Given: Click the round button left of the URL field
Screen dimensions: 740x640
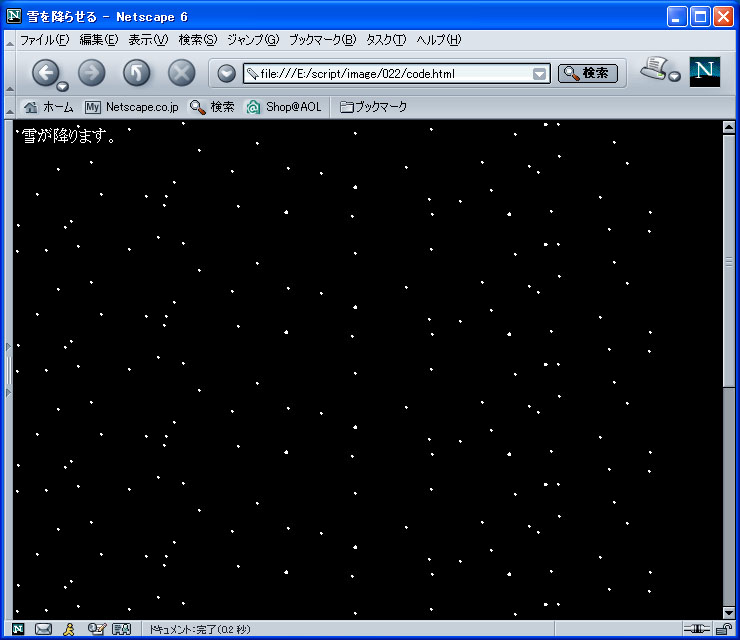Looking at the screenshot, I should (x=227, y=74).
